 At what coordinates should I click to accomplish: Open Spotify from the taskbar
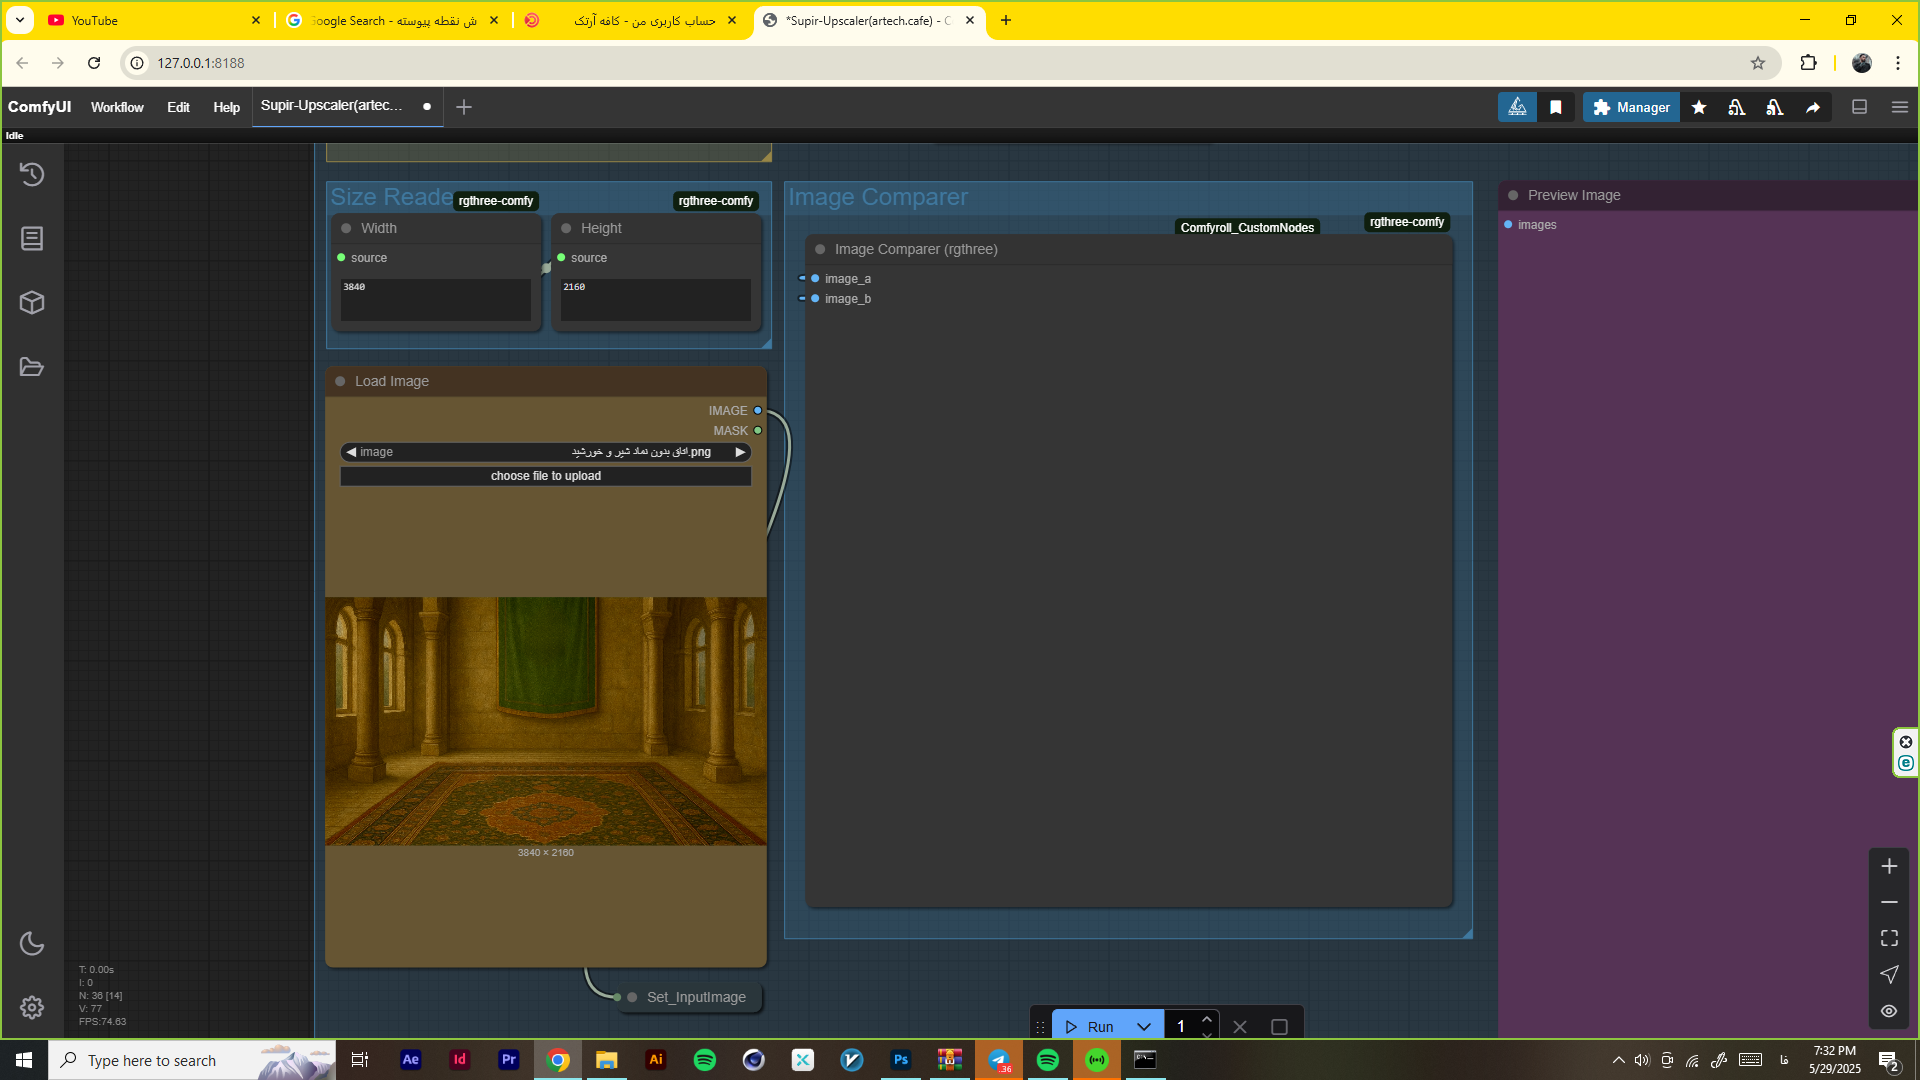[704, 1060]
